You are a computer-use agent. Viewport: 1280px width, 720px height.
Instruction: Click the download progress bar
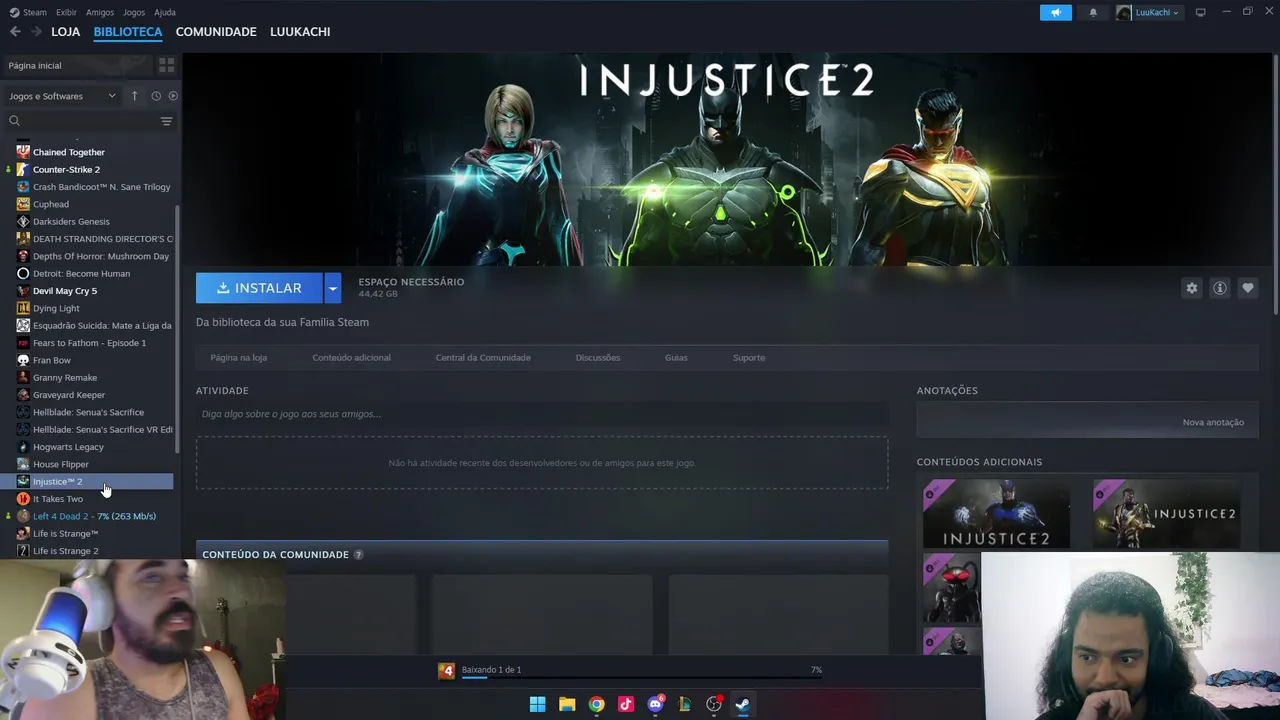click(x=640, y=678)
